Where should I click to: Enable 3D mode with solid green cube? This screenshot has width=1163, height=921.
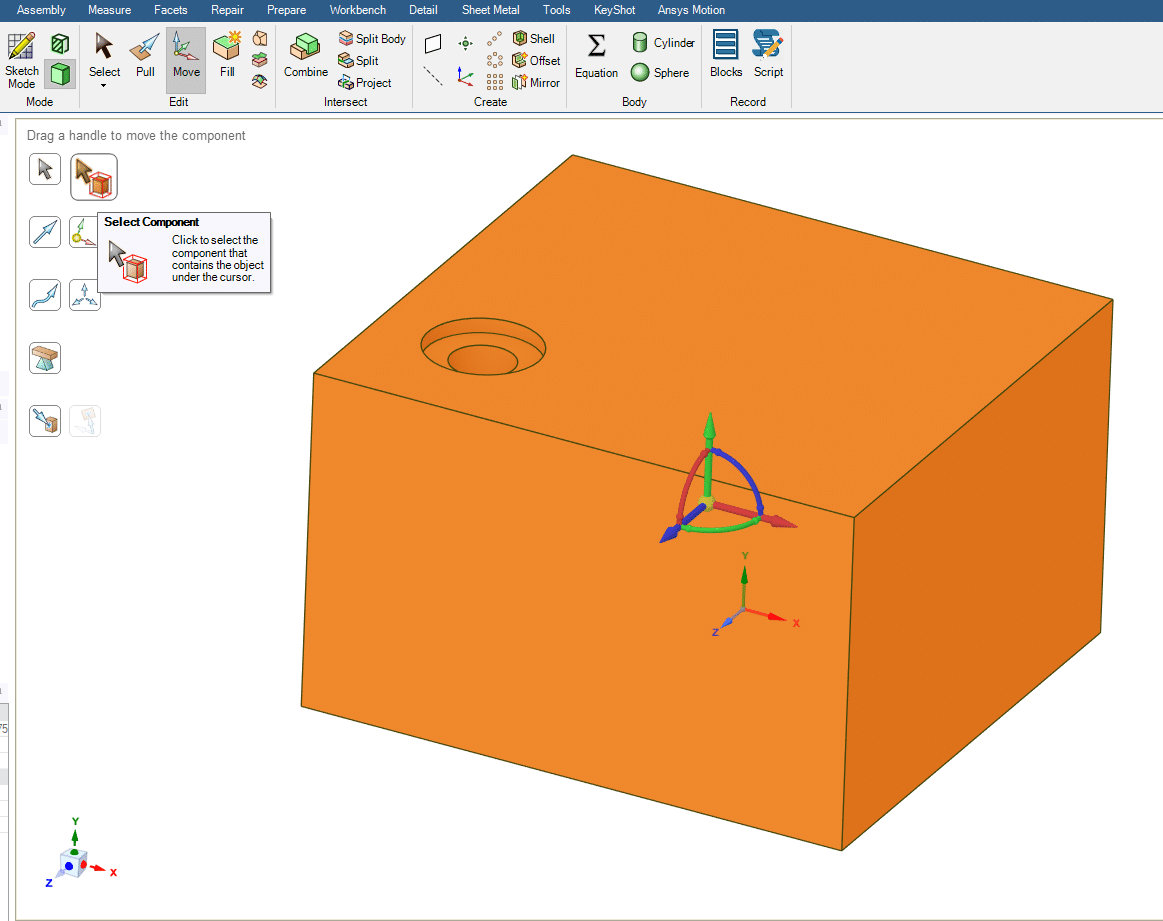(x=61, y=73)
